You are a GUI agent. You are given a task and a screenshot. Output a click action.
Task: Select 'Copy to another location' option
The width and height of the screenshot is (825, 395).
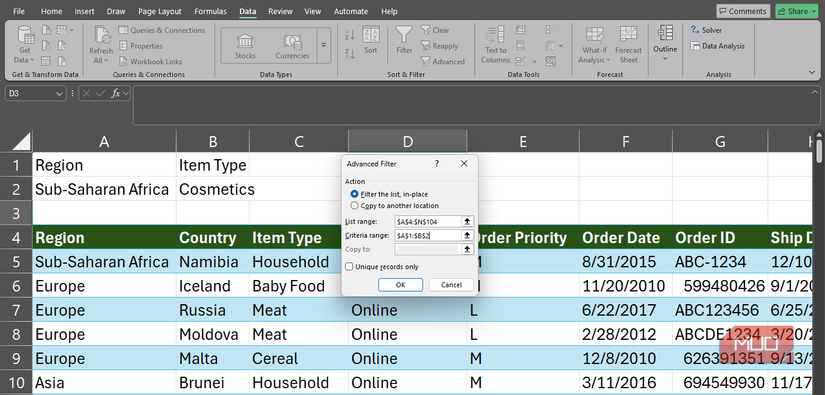click(x=354, y=206)
